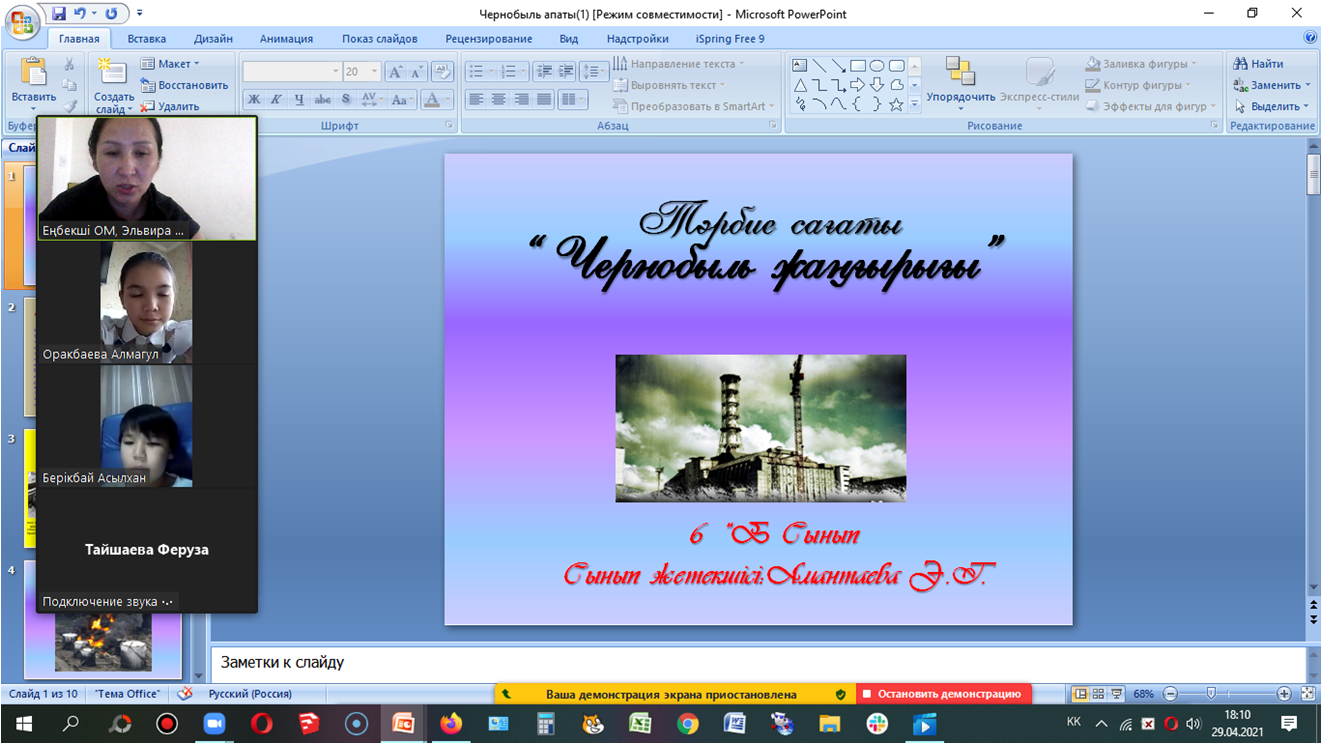Screen dimensions: 1322x744
Task: Select the star shape in shapes gallery
Action: [896, 104]
